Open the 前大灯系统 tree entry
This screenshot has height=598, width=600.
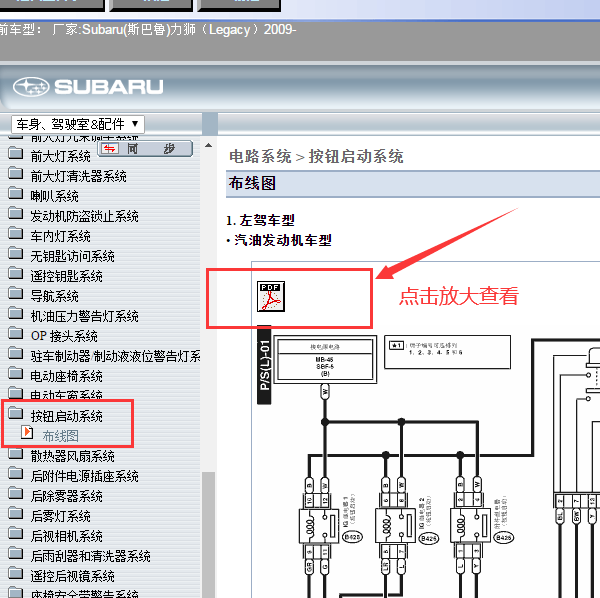(60, 156)
